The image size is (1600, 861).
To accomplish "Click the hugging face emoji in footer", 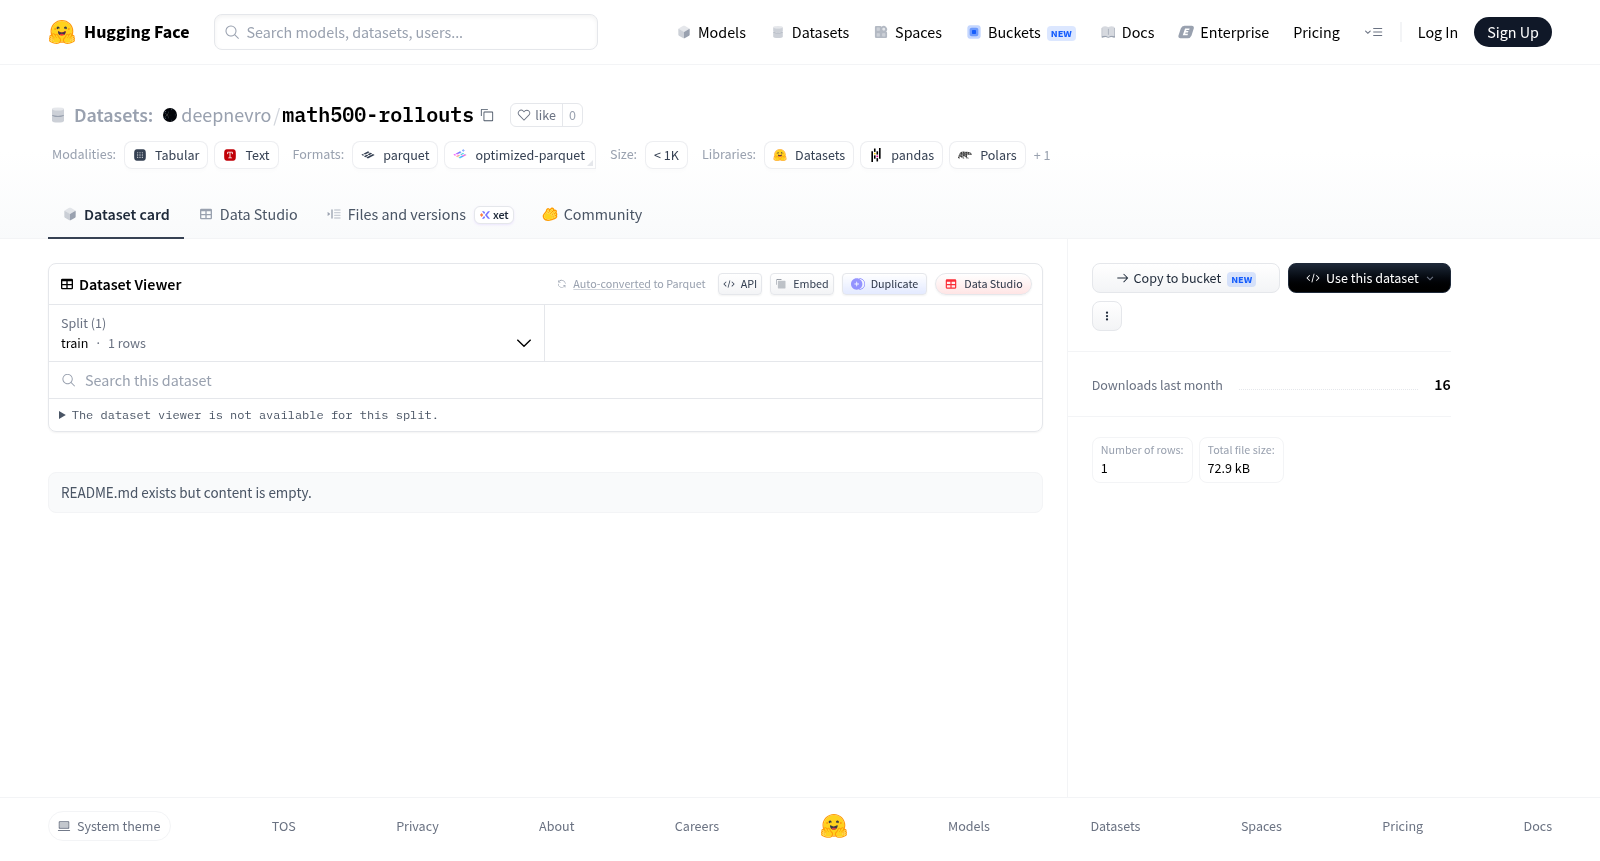I will pyautogui.click(x=834, y=826).
